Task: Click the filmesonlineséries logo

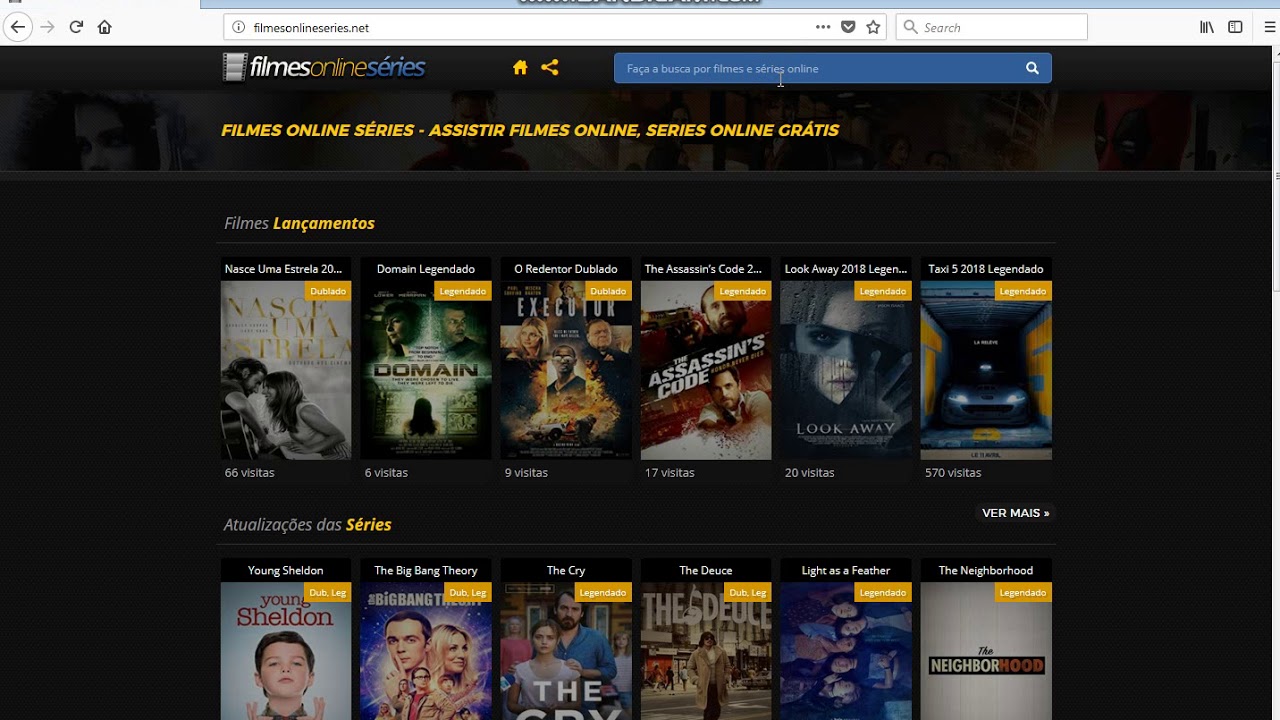Action: [x=324, y=67]
